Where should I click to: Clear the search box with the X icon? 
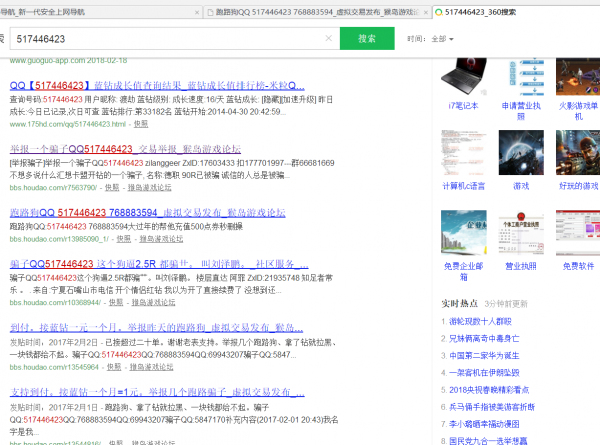click(x=328, y=38)
